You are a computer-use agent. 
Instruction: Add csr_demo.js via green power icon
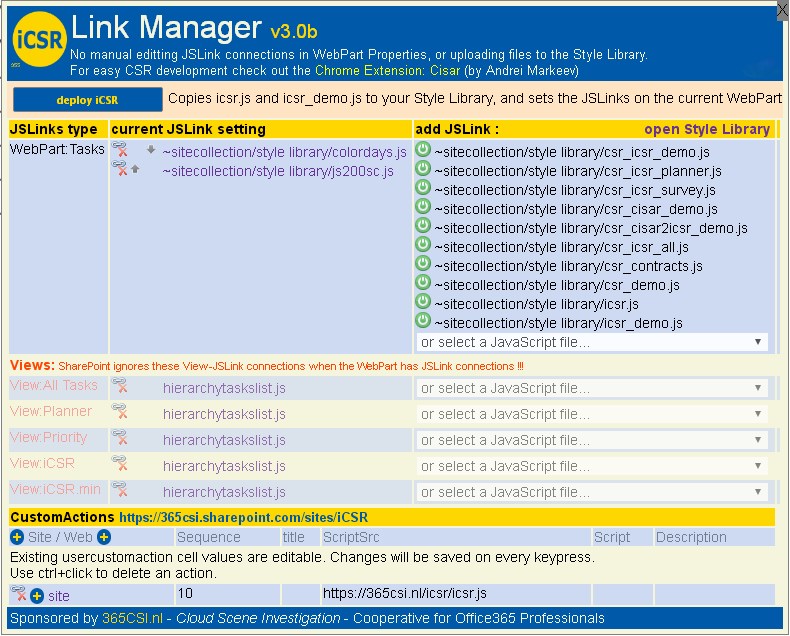[423, 282]
